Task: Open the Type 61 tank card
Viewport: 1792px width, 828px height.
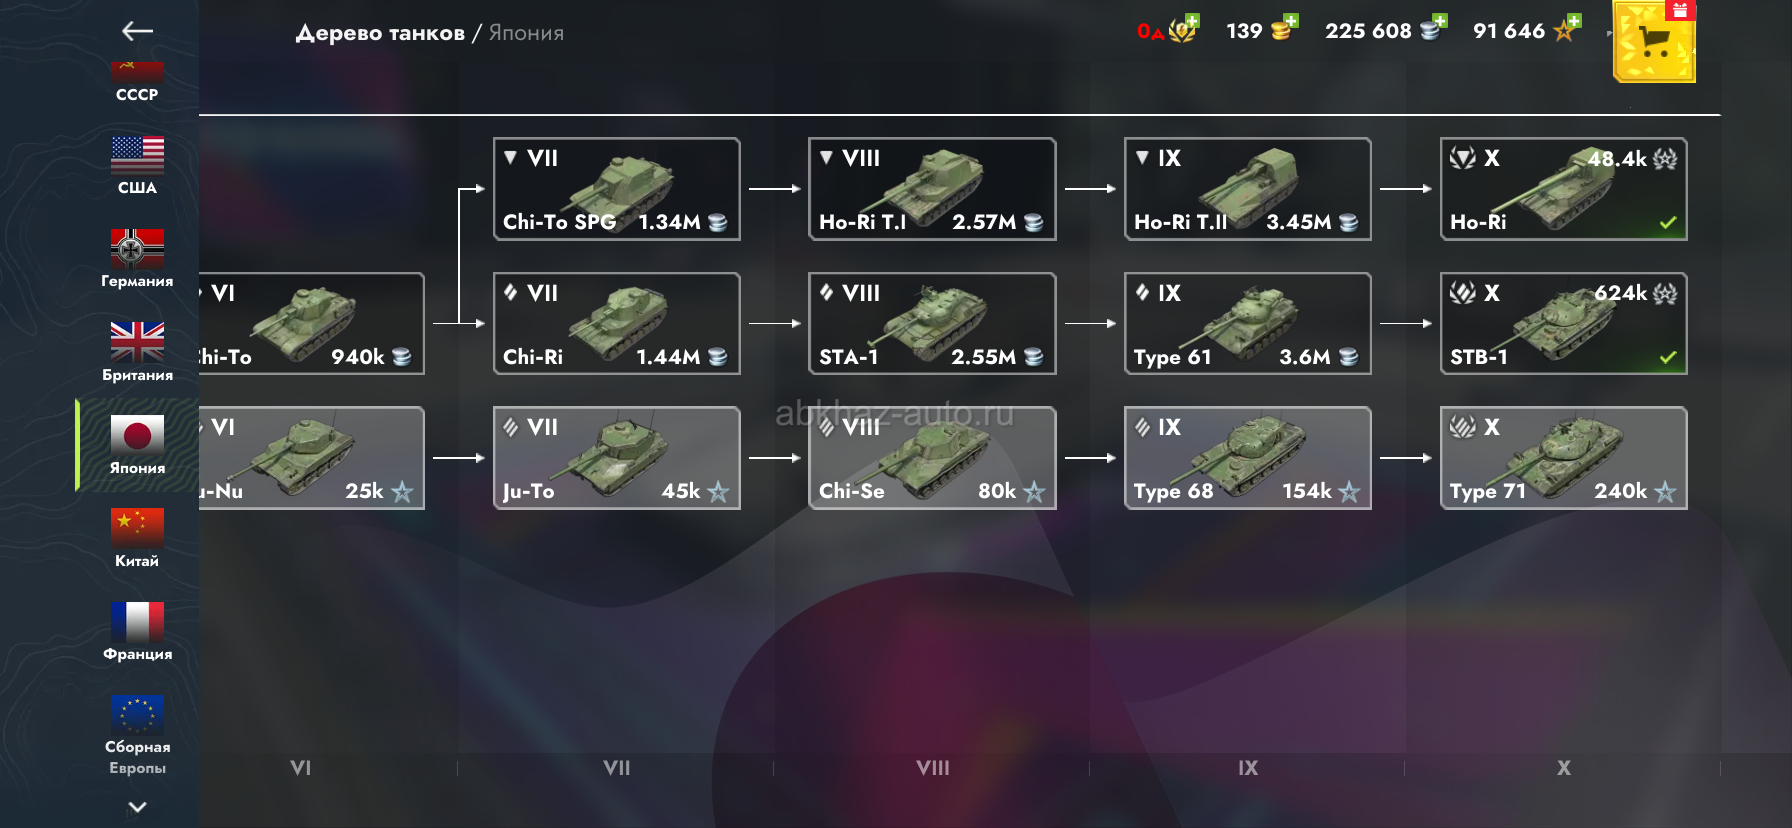Action: [1247, 323]
